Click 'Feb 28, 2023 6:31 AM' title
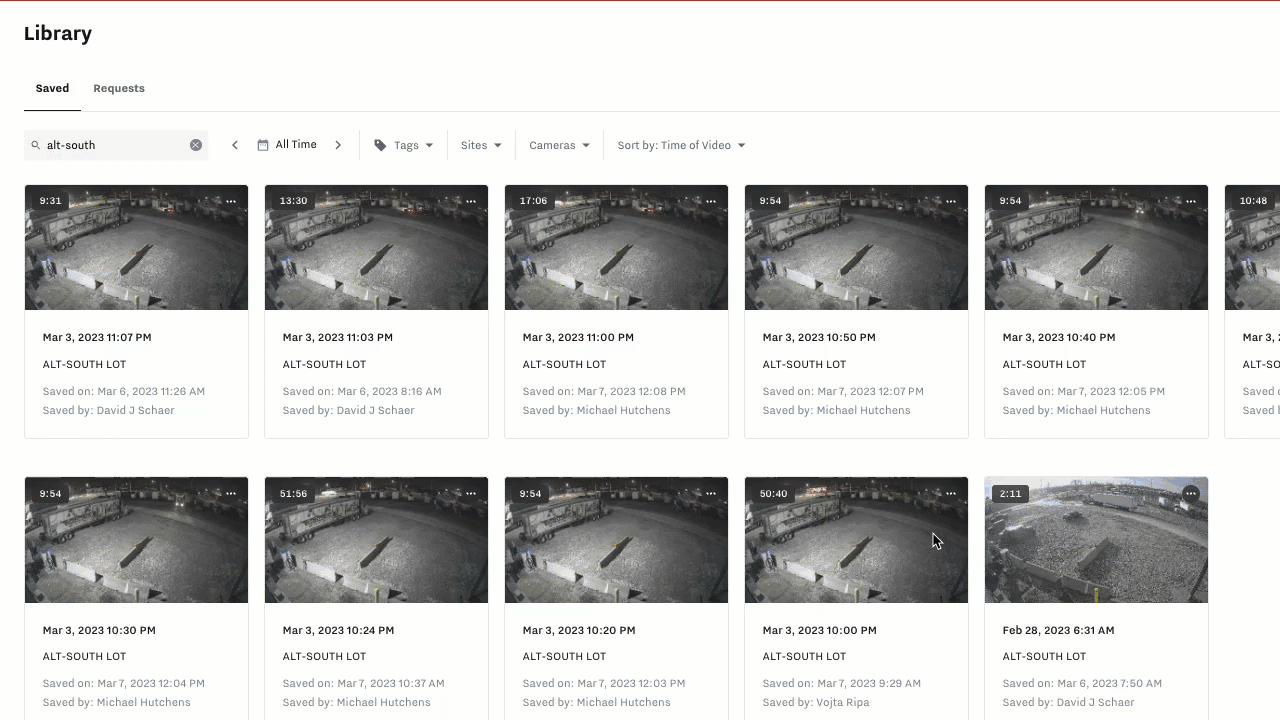 (1058, 630)
